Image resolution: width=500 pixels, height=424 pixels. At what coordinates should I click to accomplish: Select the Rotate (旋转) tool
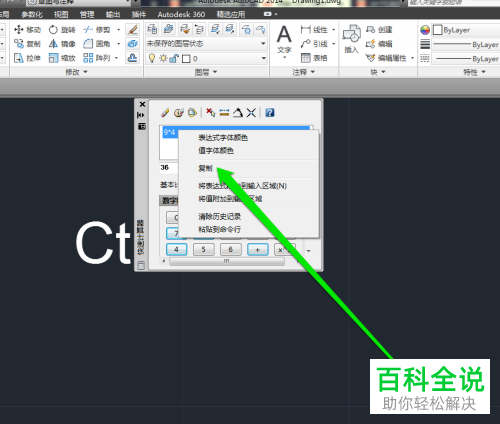62,30
